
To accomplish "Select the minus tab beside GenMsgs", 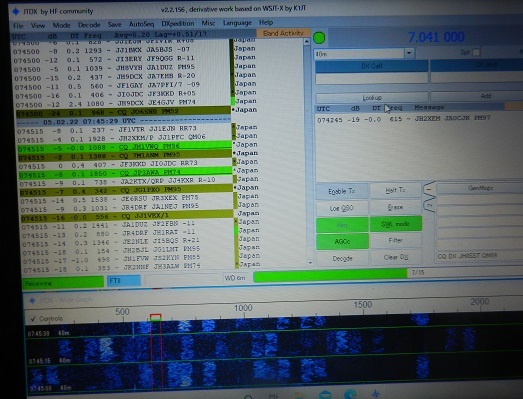I will pyautogui.click(x=429, y=189).
